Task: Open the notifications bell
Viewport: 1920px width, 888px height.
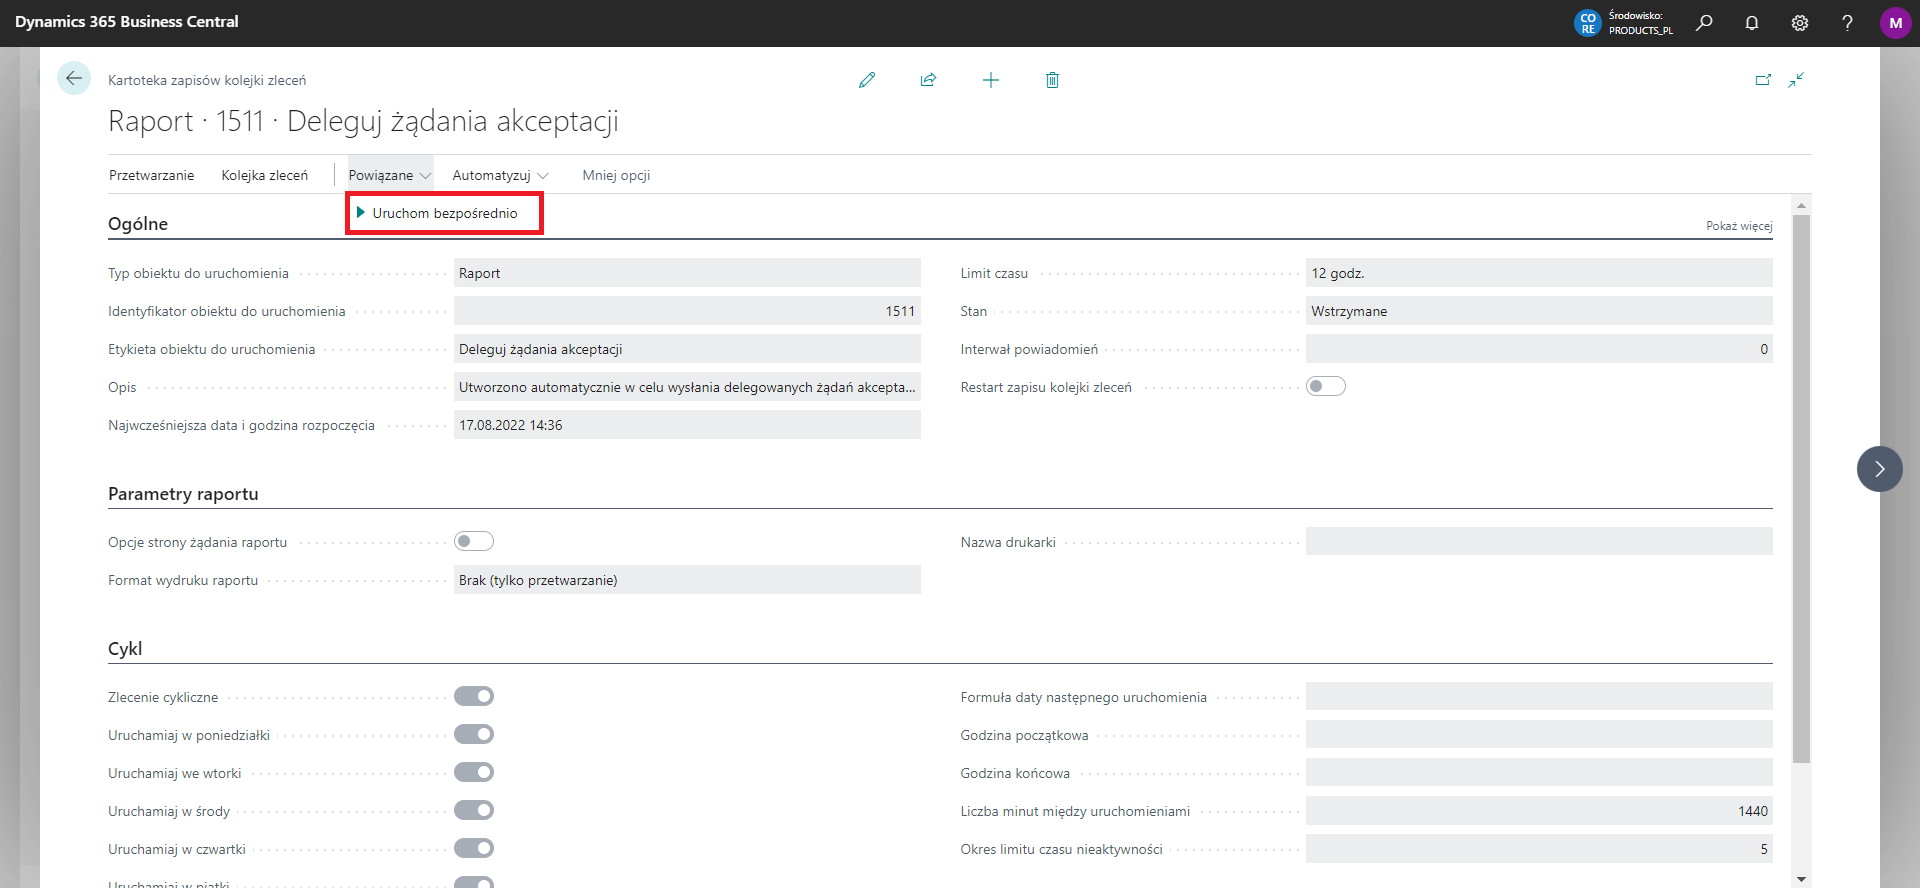Action: click(x=1751, y=23)
